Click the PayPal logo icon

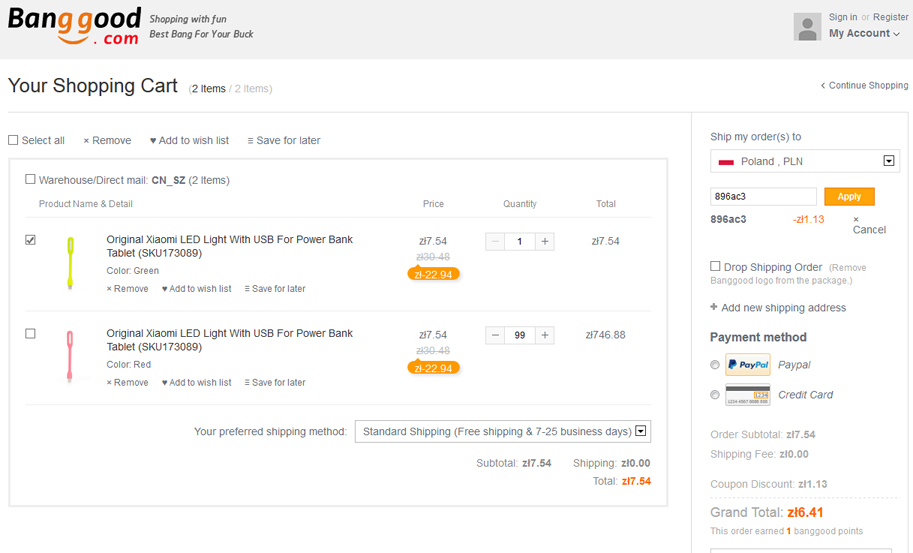[x=748, y=365]
